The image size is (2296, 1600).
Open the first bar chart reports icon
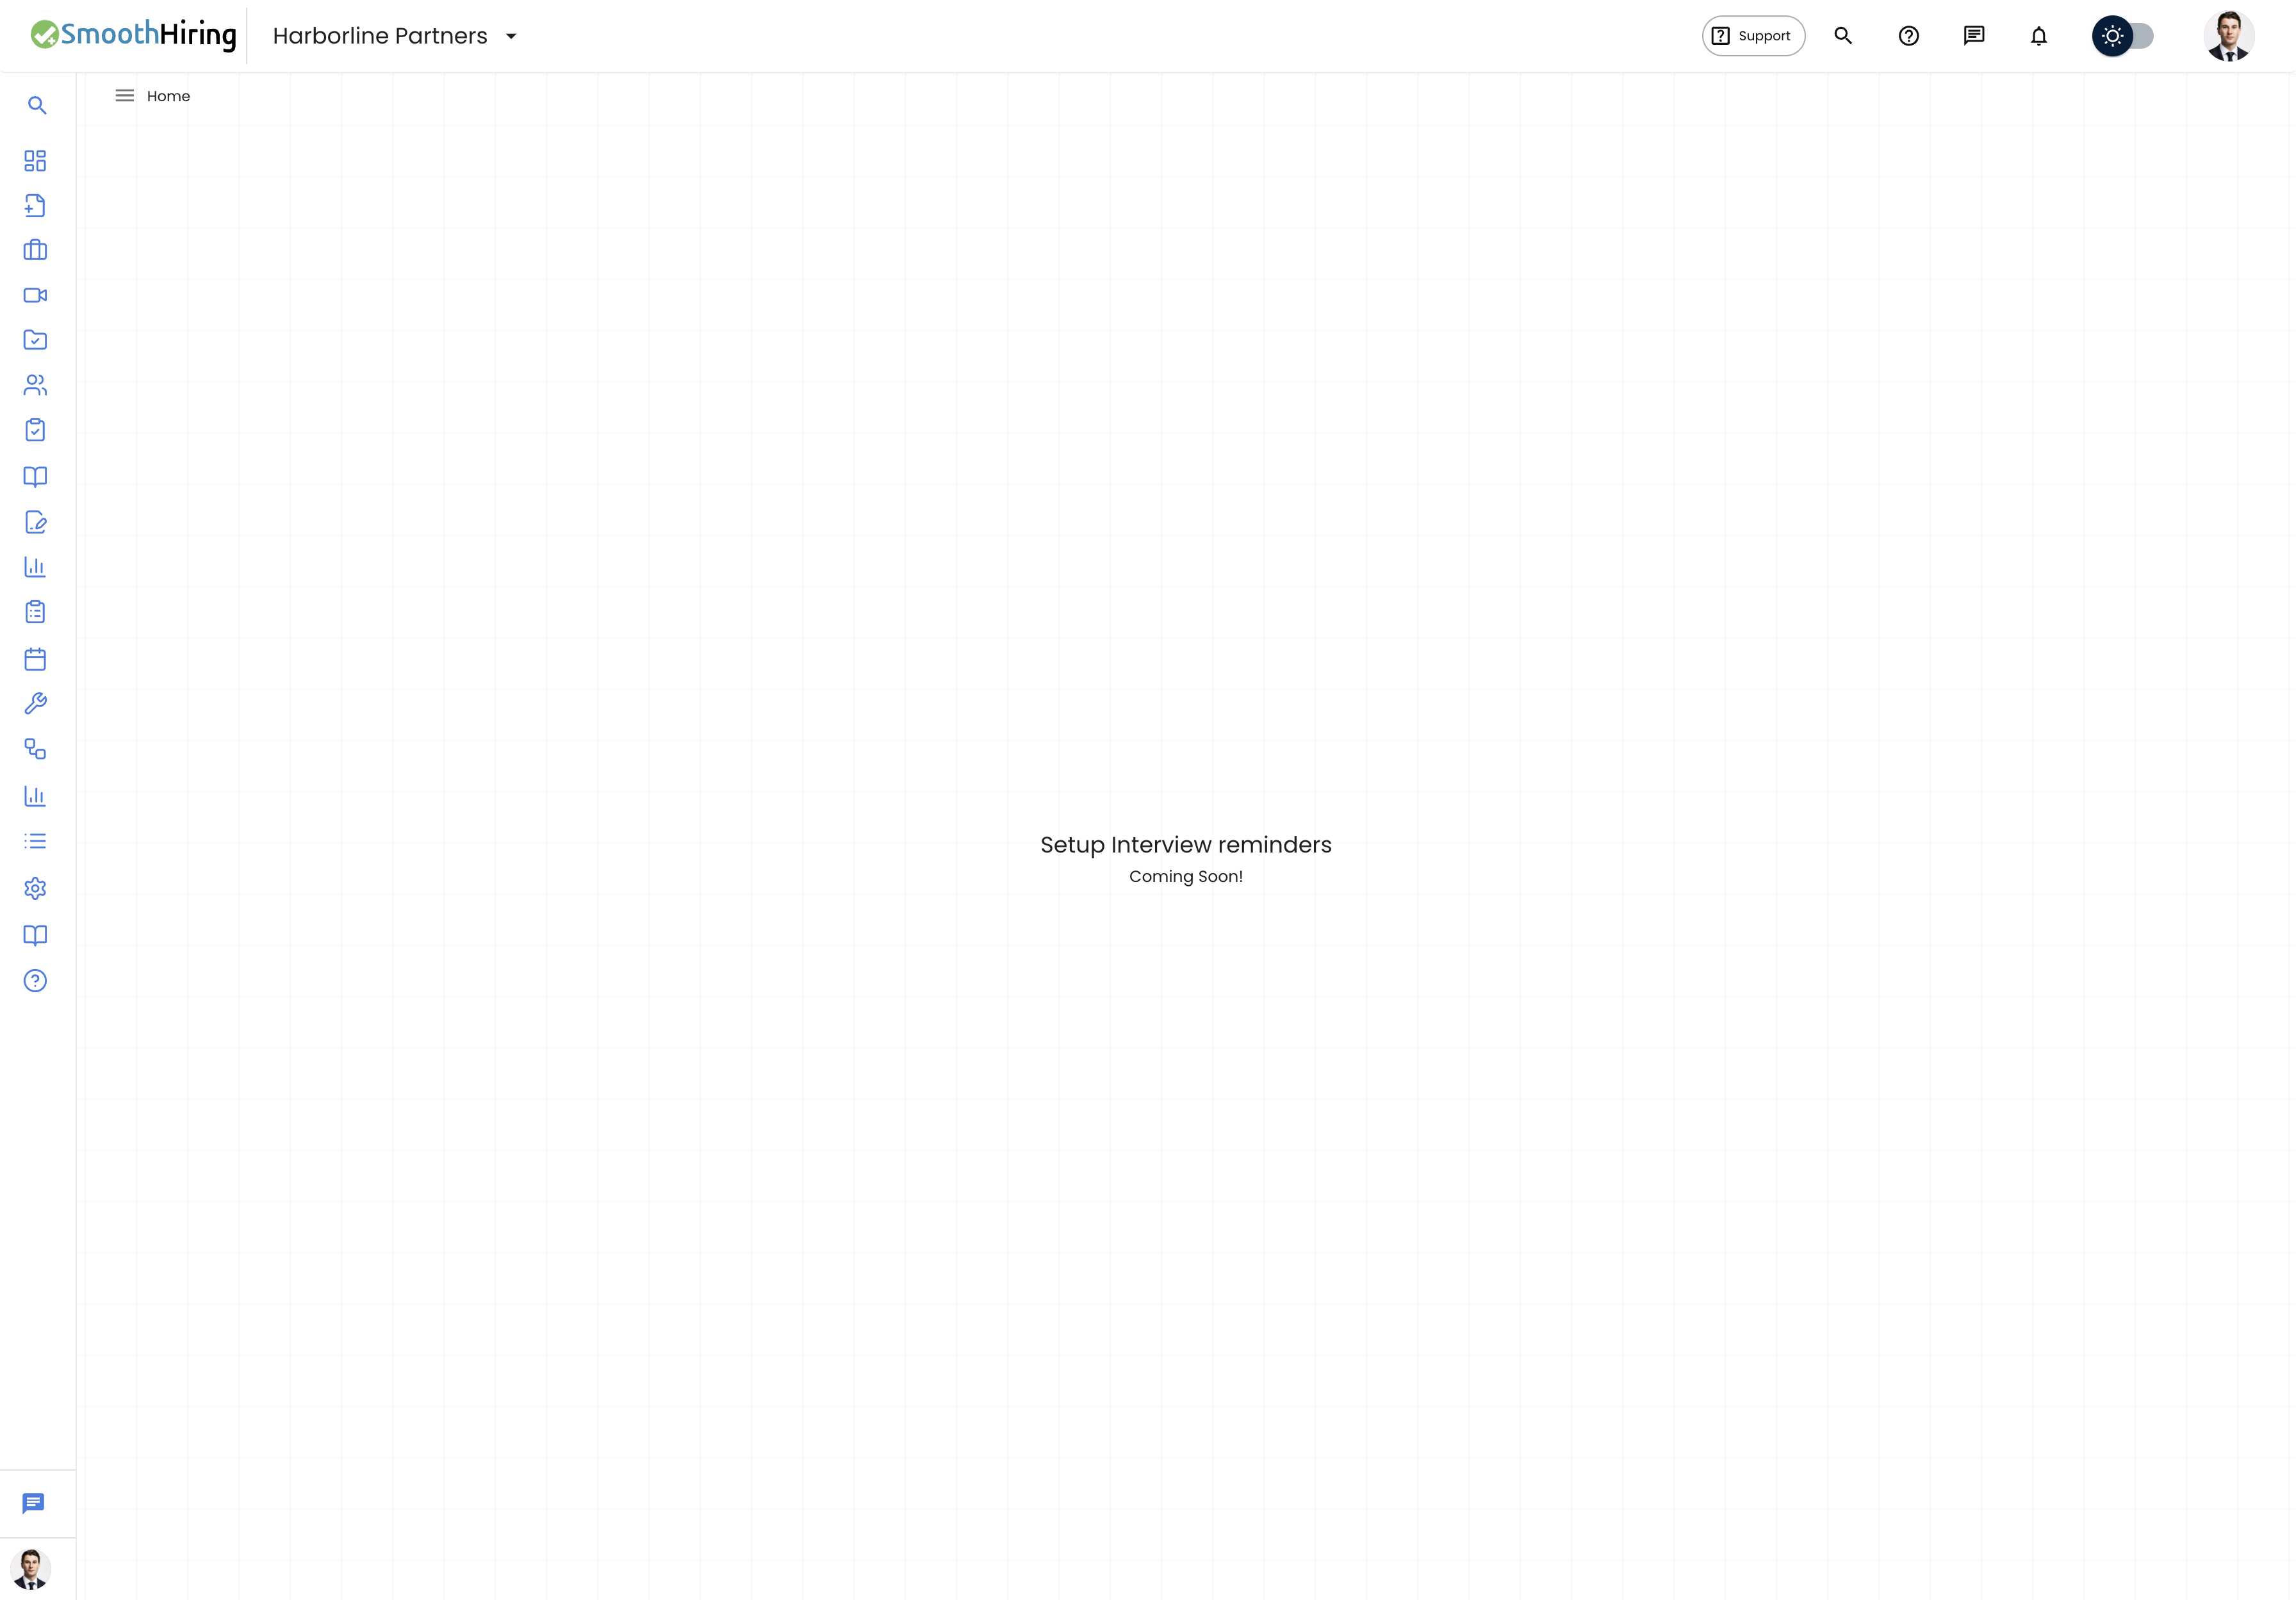(x=35, y=567)
